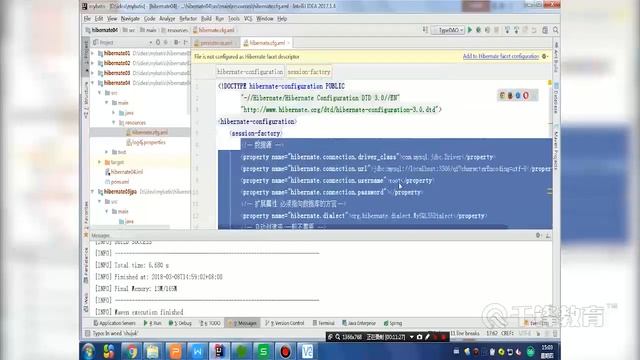The image size is (640, 360).
Task: Open Search Everywhere magnifier icon
Action: (x=556, y=30)
